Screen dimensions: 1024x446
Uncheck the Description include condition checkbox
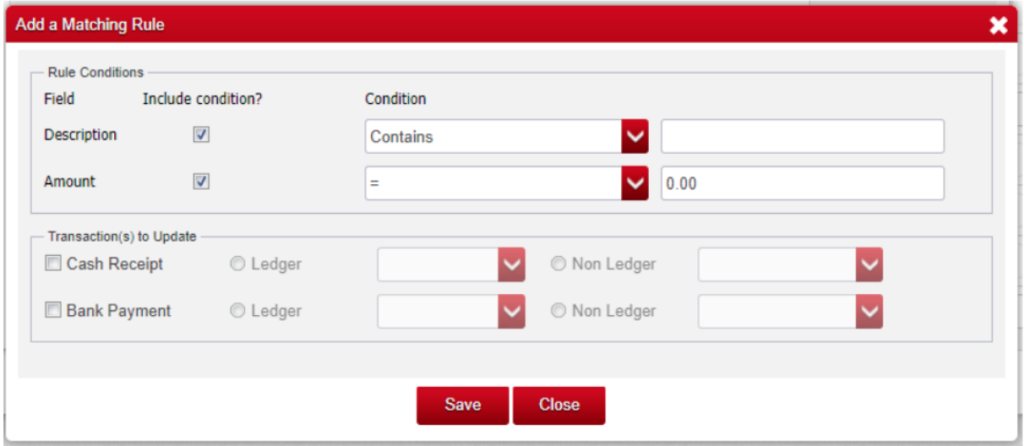pos(201,135)
